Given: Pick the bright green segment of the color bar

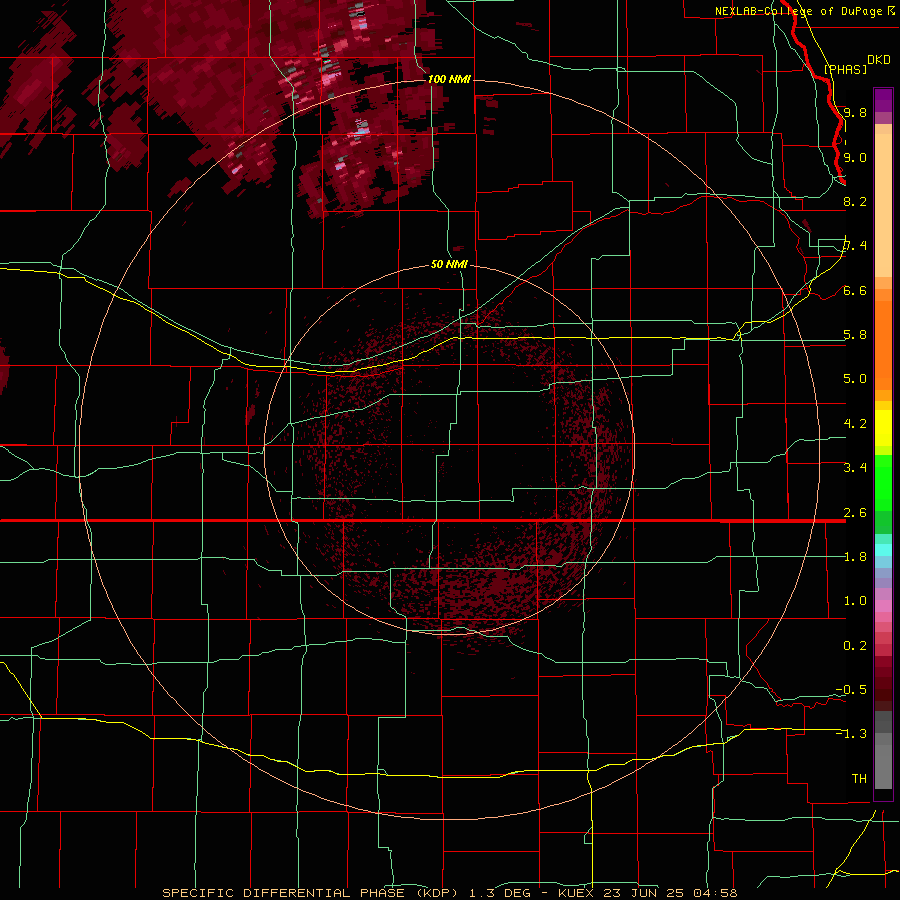Looking at the screenshot, I should click(x=883, y=483).
